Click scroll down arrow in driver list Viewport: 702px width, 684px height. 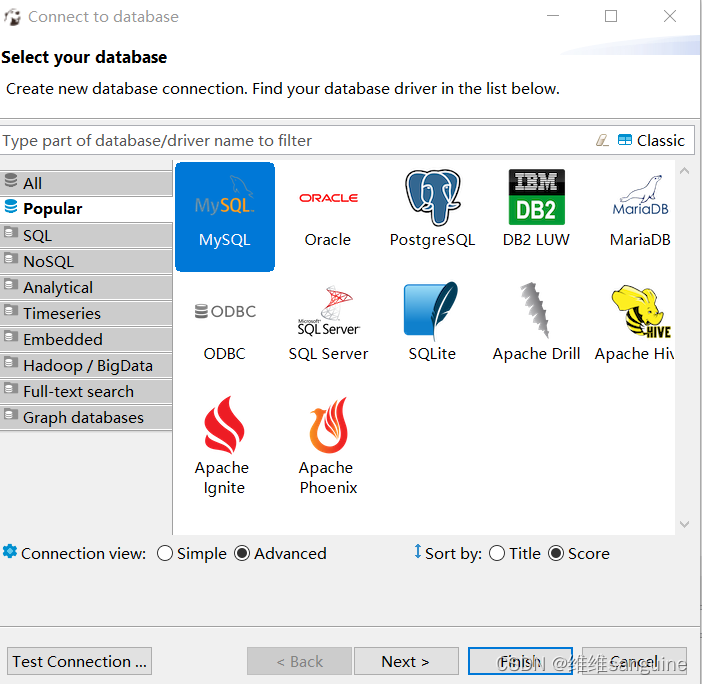pos(685,524)
